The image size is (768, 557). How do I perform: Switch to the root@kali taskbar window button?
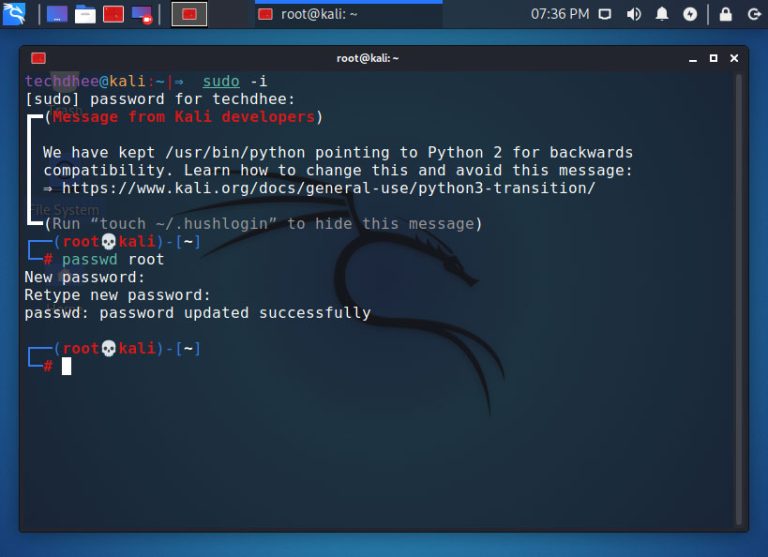[348, 14]
